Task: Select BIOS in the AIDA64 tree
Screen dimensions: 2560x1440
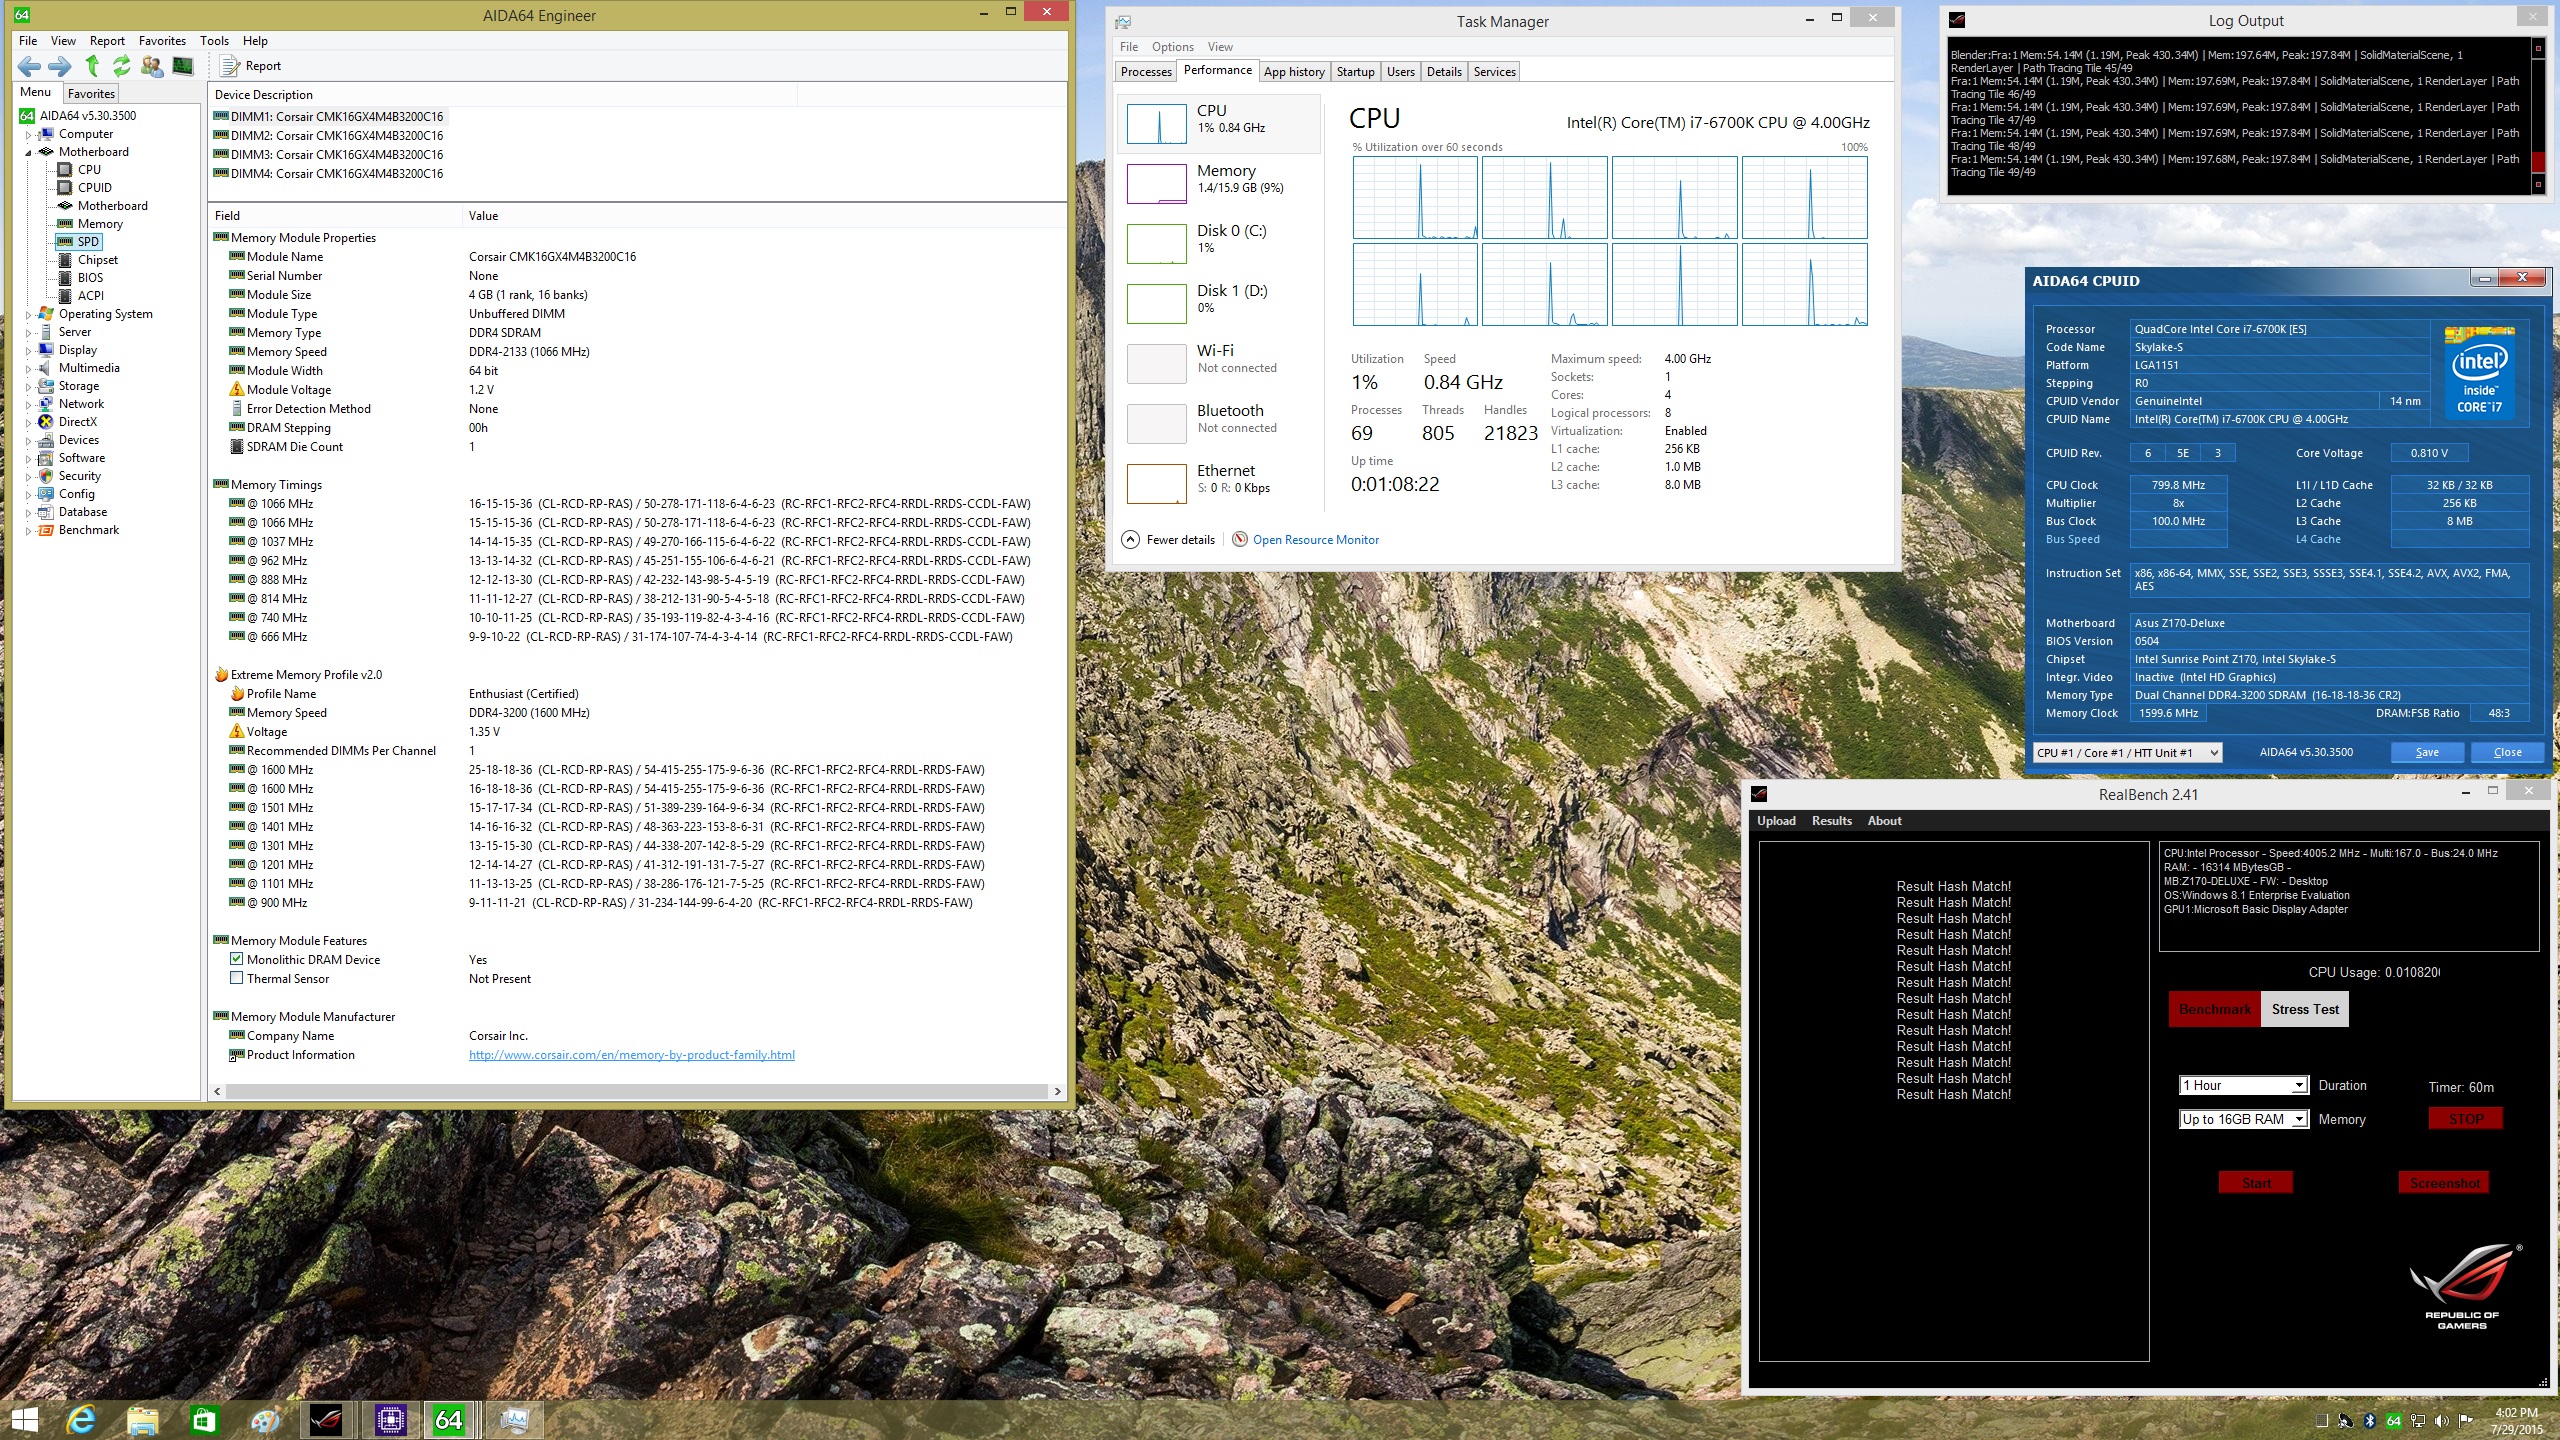Action: [90, 277]
